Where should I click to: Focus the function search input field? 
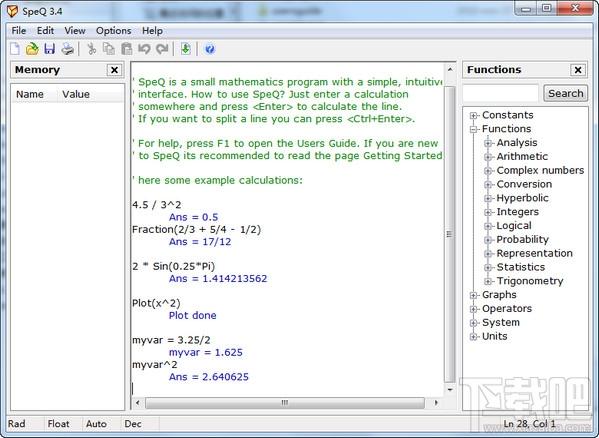500,94
